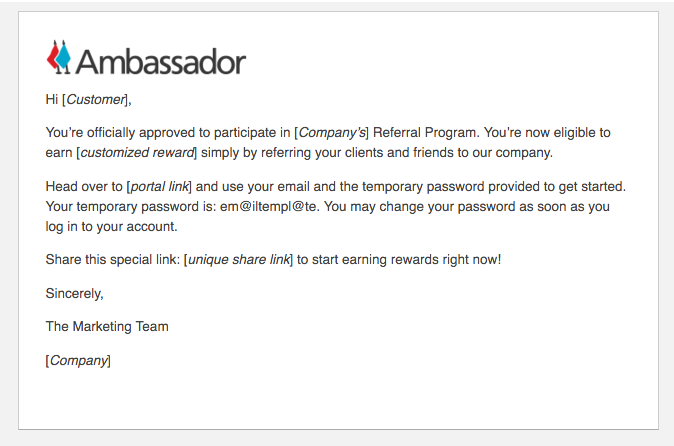Select the [customized reward] placeholder
Viewport: 674px width, 446px height.
(x=137, y=153)
